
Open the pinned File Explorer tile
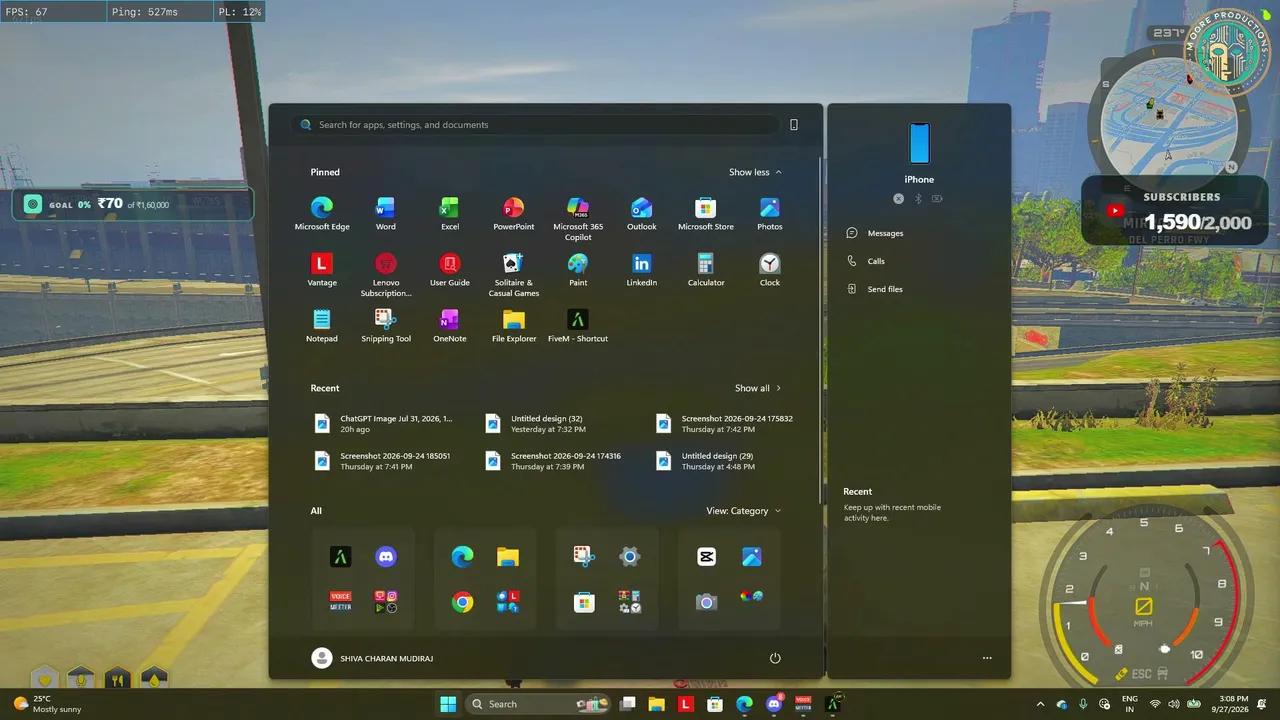(x=514, y=326)
